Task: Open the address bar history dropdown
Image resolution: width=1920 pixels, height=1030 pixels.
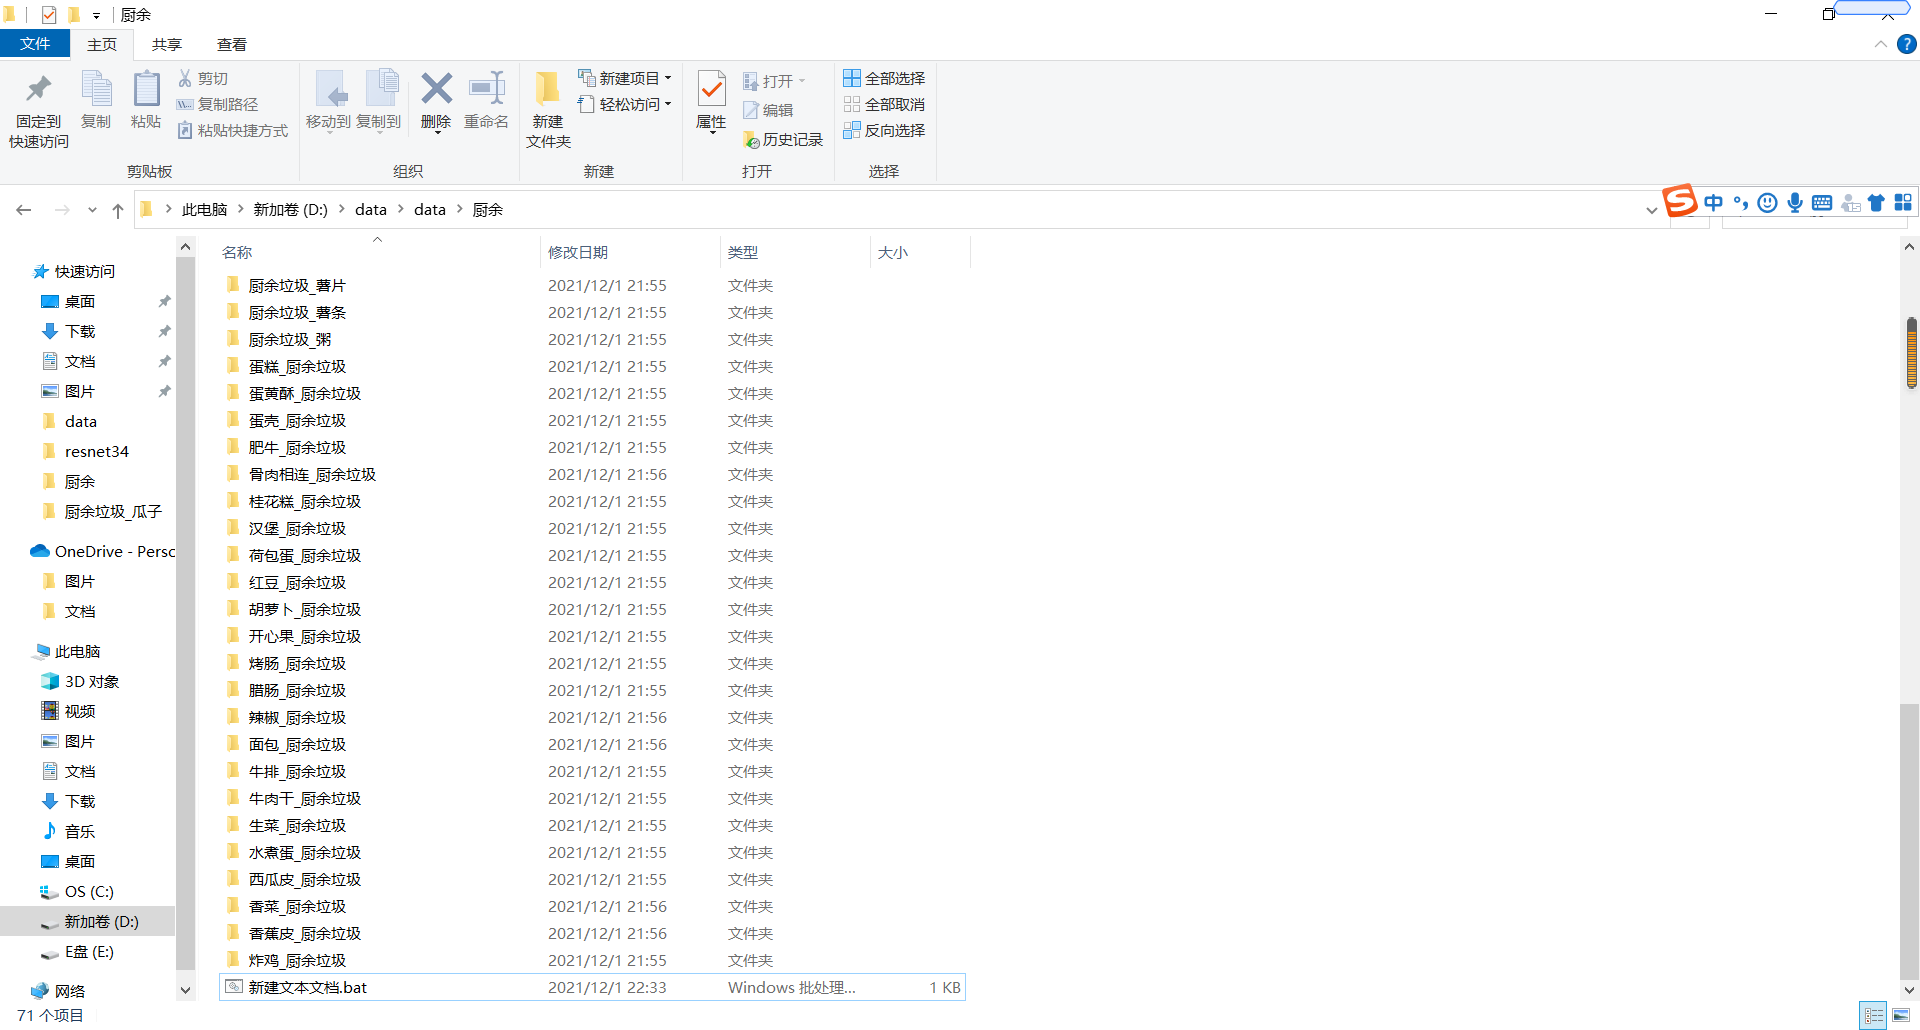Action: tap(1650, 210)
